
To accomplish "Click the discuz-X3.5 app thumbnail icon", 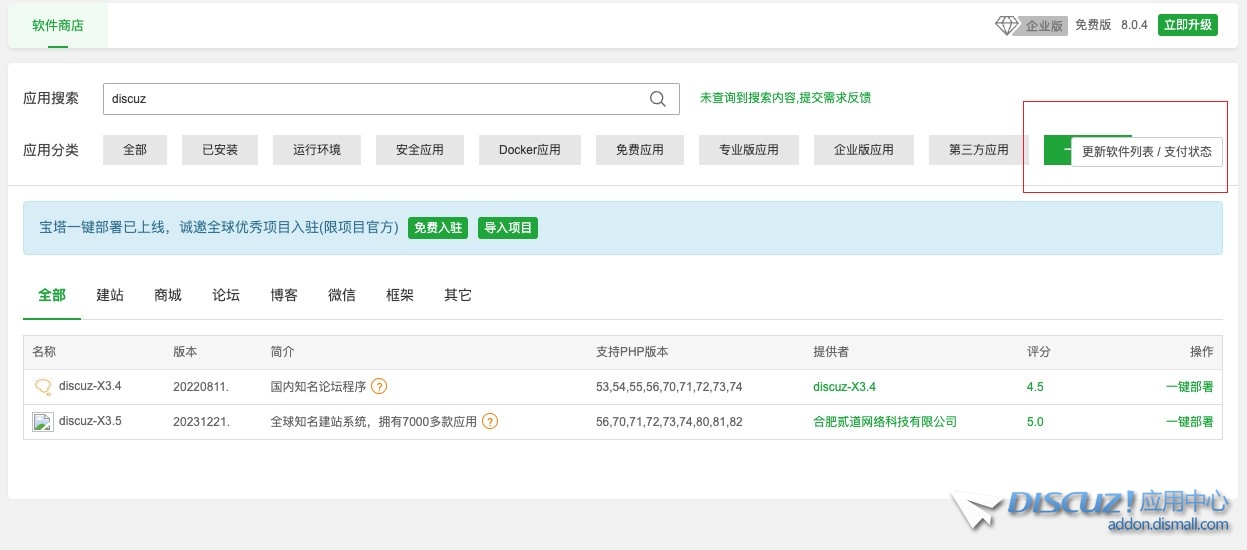I will pyautogui.click(x=43, y=422).
